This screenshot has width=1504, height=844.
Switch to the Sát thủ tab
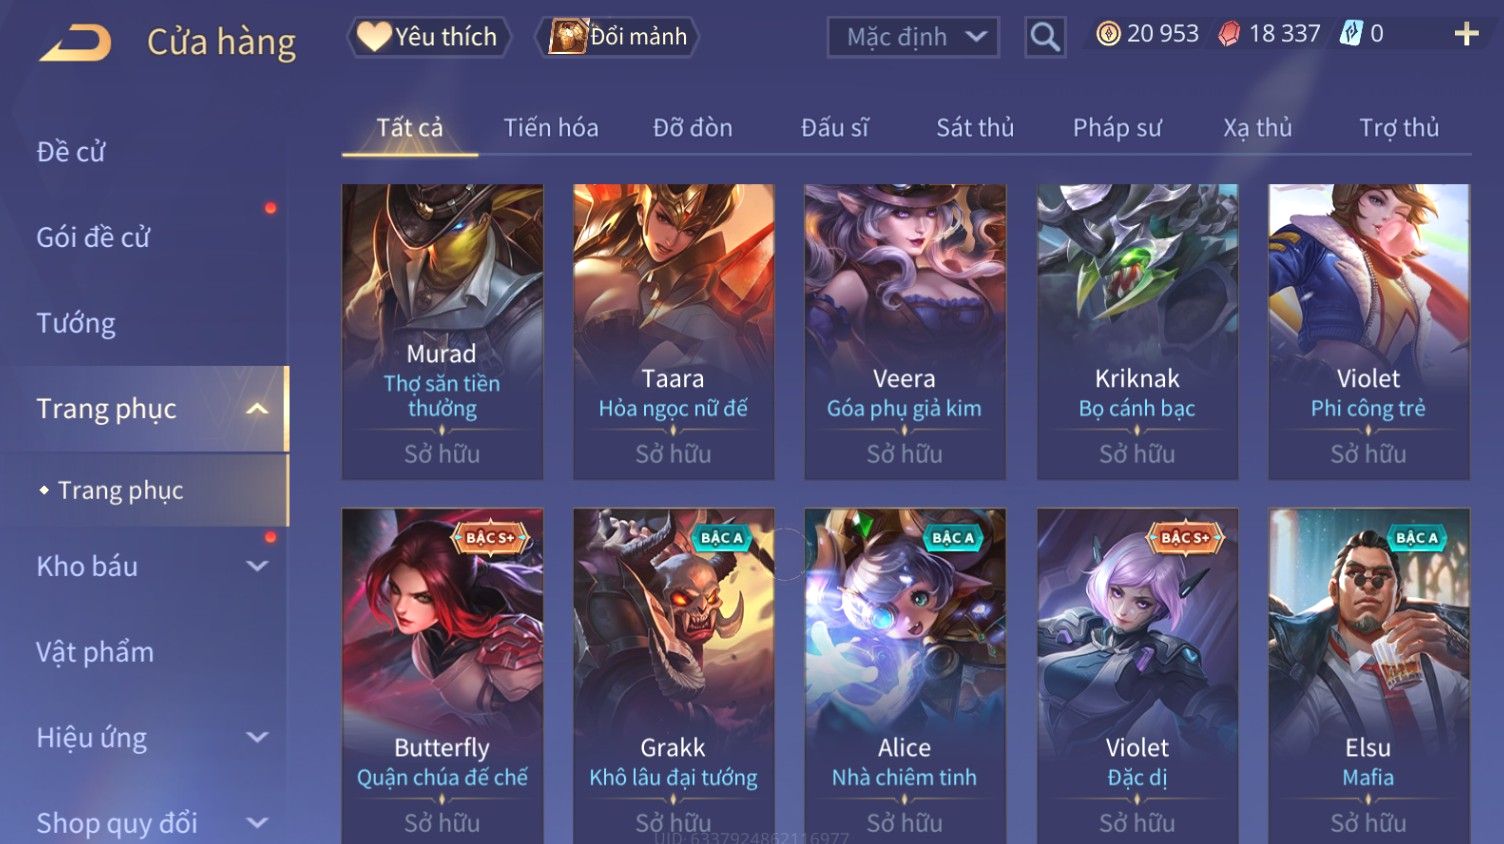click(x=975, y=128)
